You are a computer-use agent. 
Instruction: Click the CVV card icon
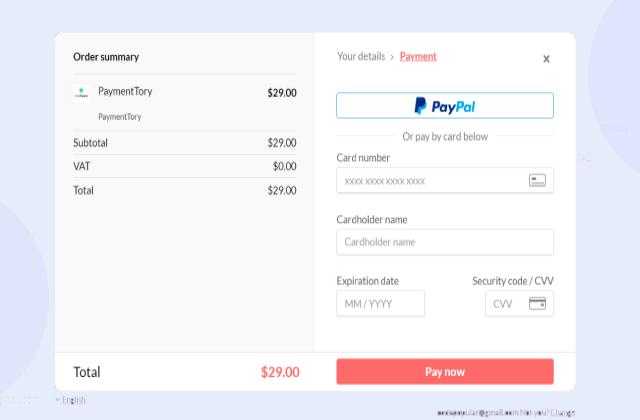click(x=537, y=304)
